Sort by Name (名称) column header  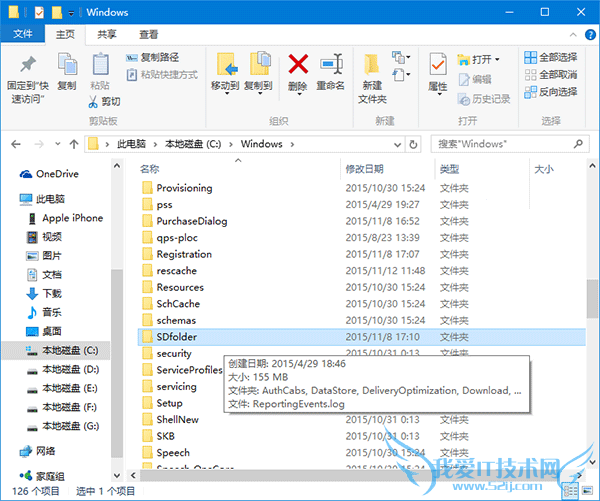point(150,169)
